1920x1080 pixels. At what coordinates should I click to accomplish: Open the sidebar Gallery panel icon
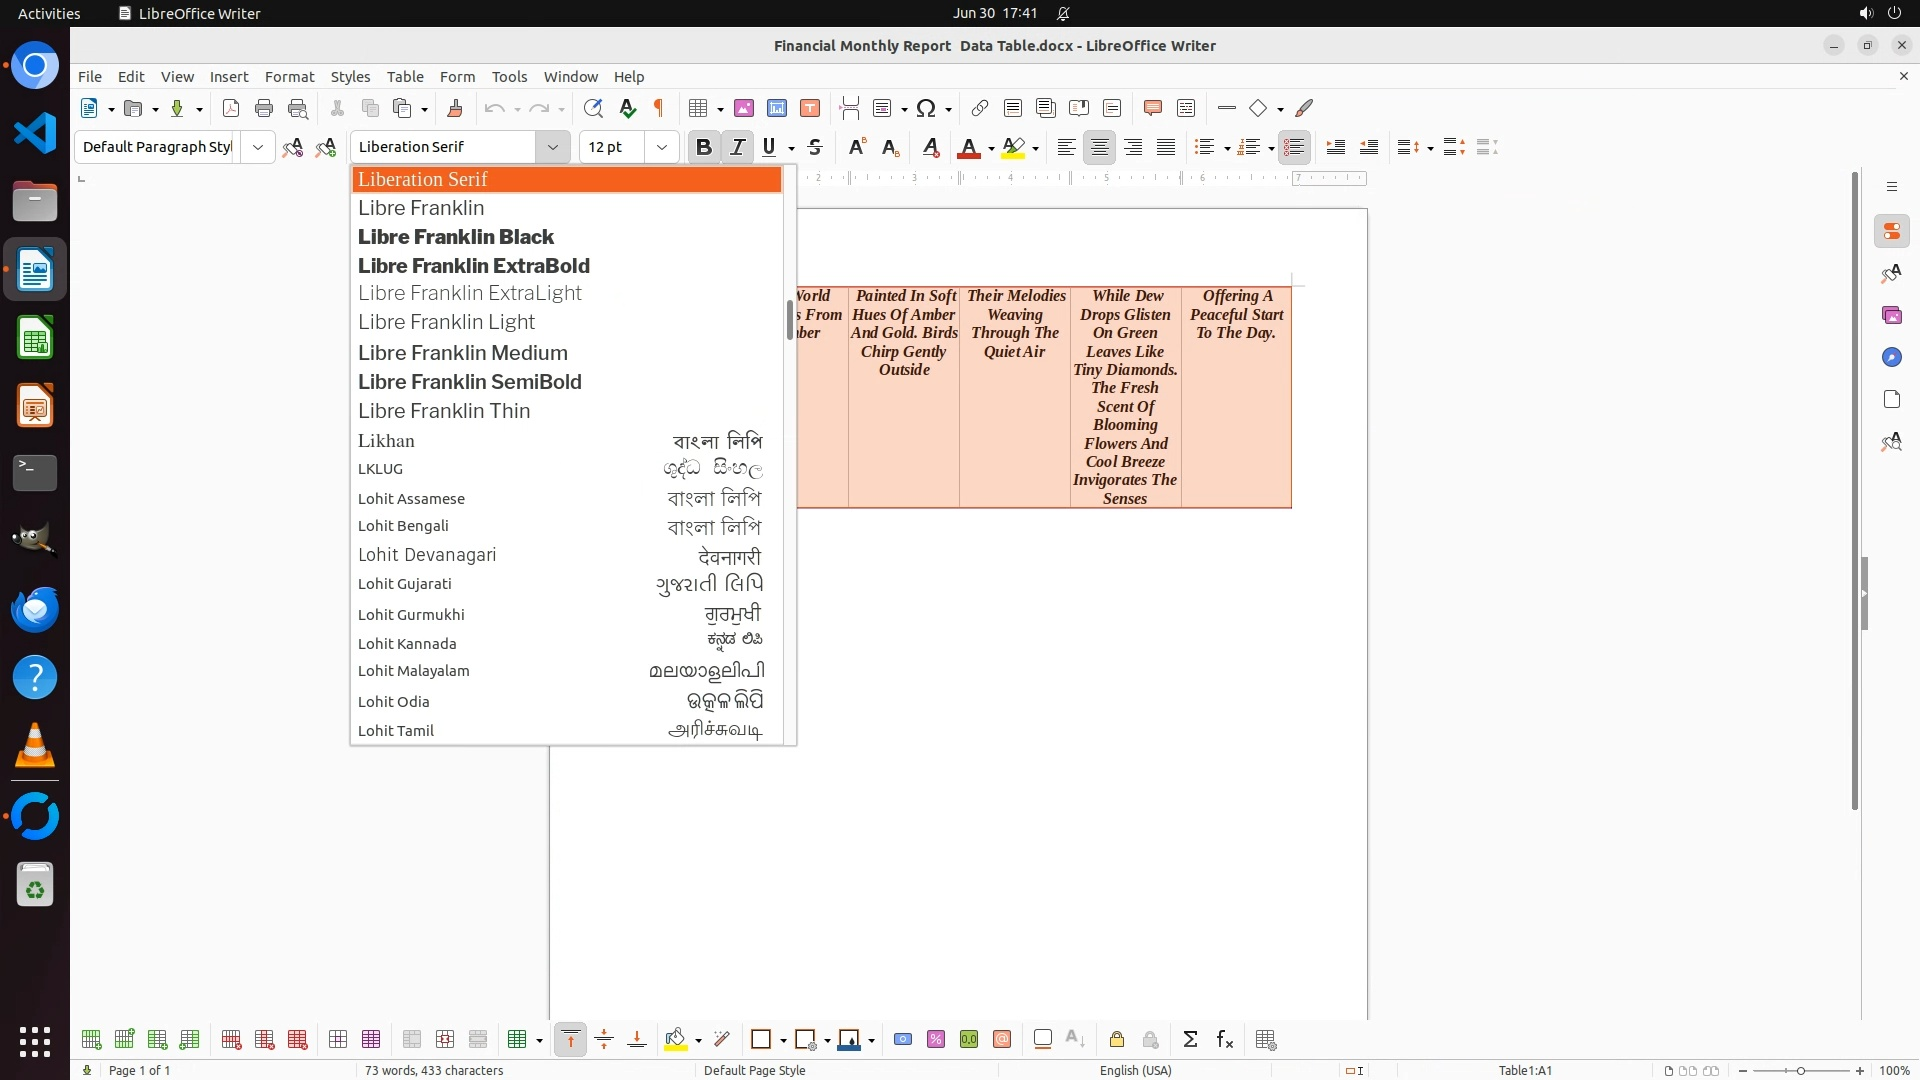pos(1891,315)
